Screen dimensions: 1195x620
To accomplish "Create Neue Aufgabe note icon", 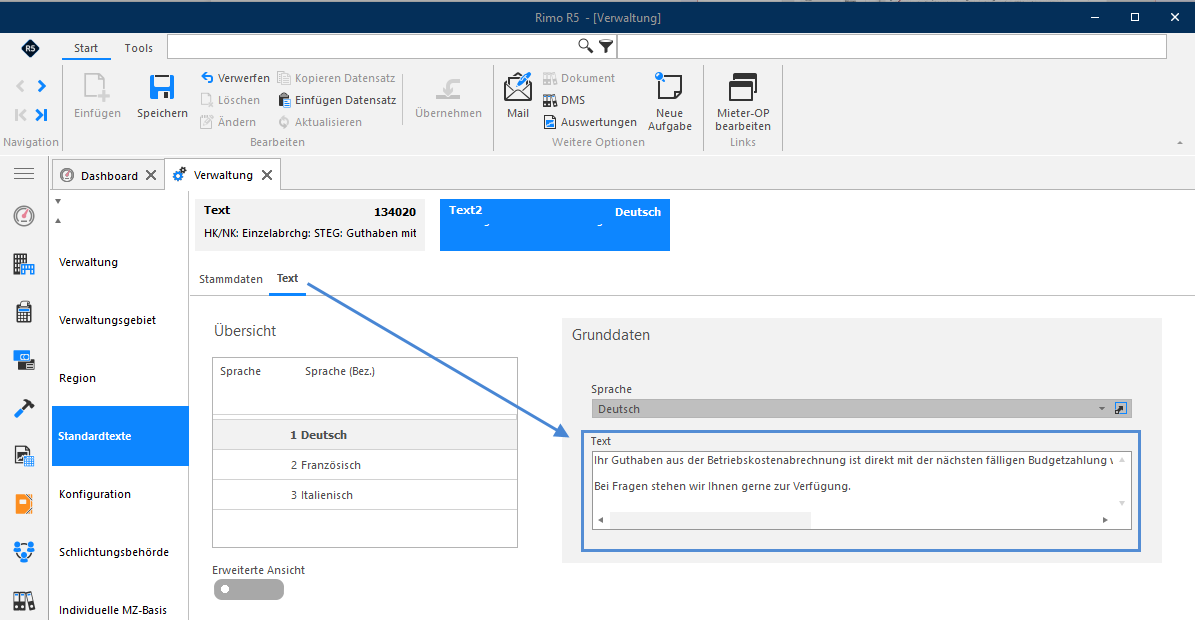I will pos(669,86).
